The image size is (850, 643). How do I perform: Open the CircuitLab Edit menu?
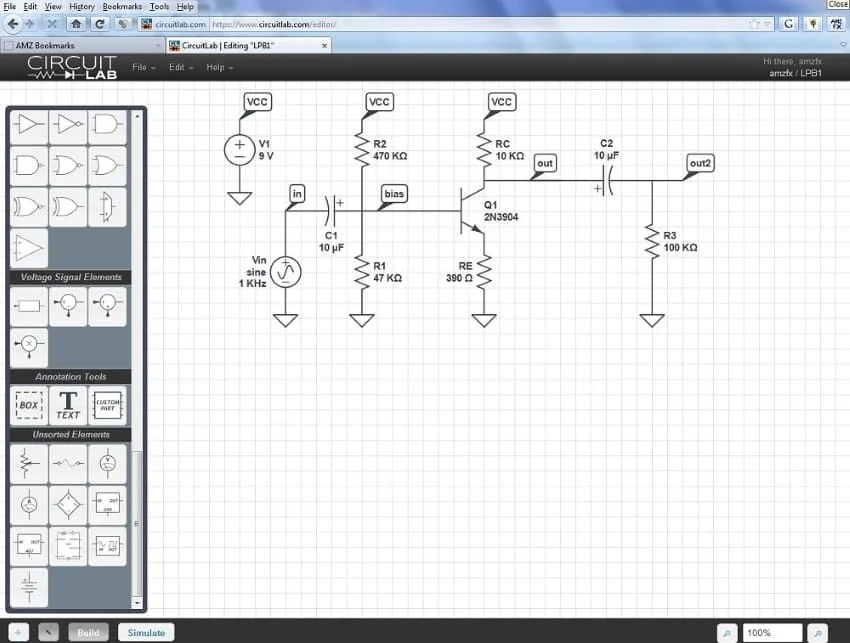click(178, 67)
